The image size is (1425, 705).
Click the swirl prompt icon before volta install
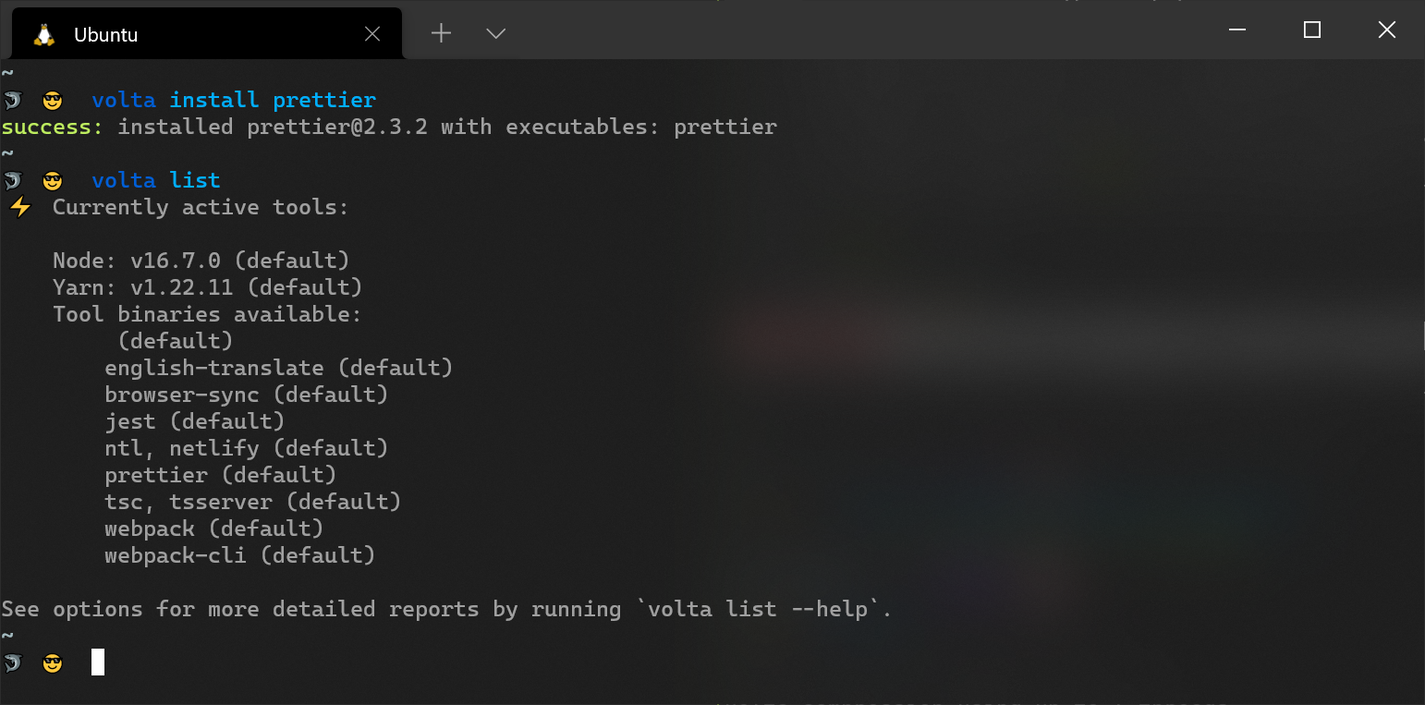pos(12,99)
